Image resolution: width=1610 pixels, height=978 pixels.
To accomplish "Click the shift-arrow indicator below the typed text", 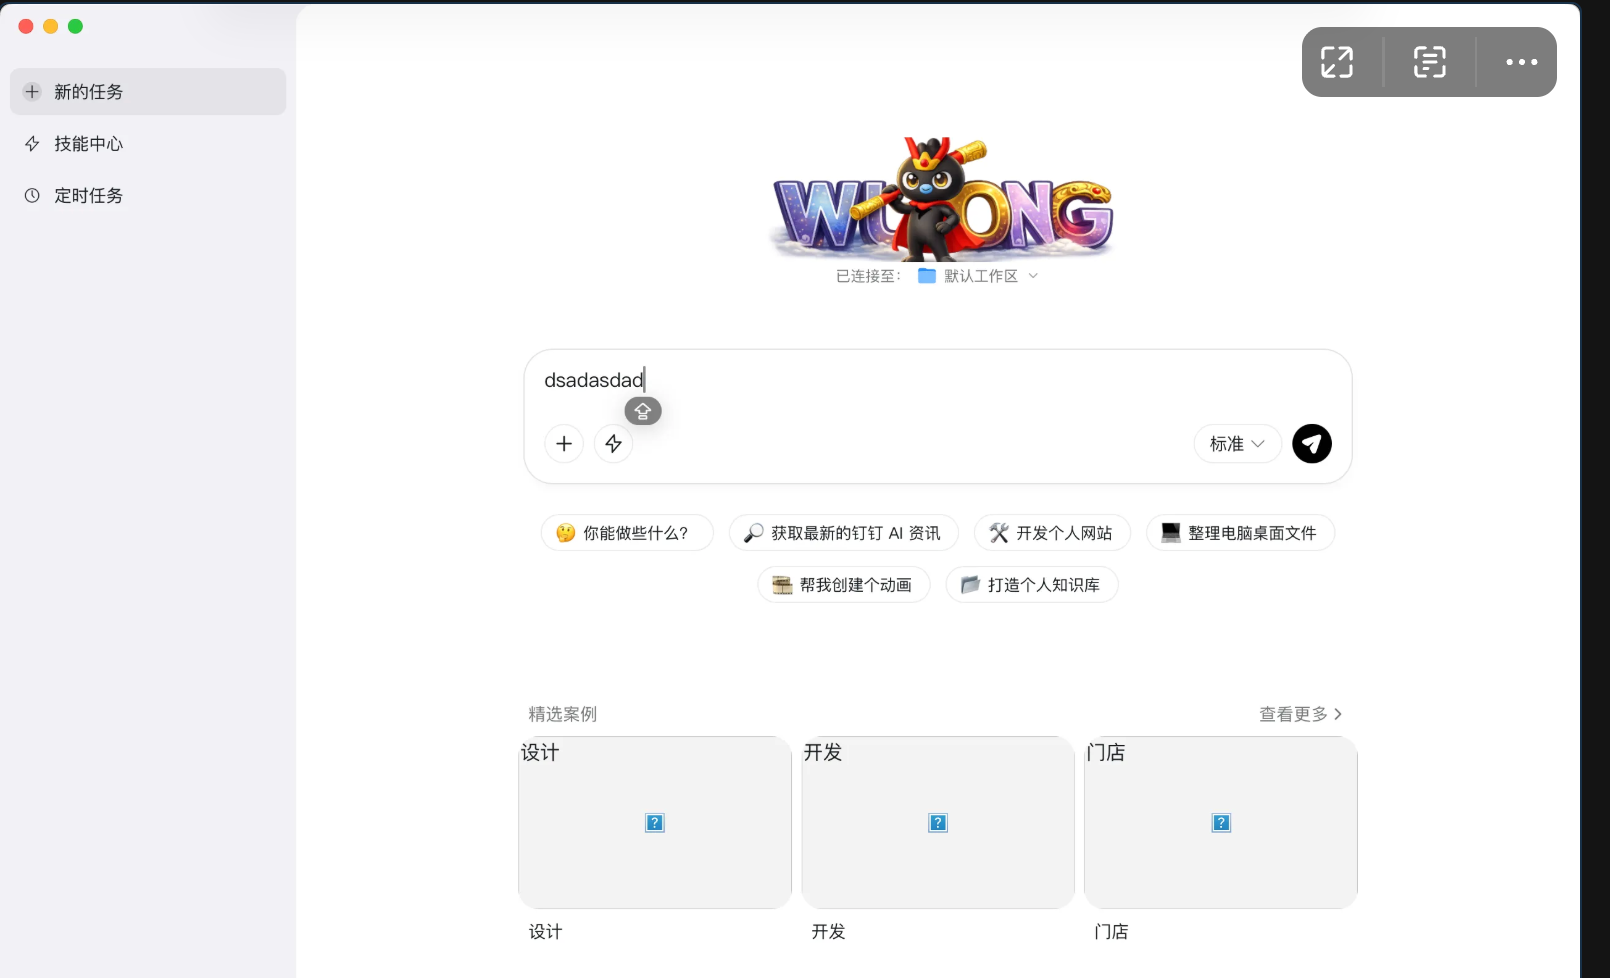I will tap(643, 411).
